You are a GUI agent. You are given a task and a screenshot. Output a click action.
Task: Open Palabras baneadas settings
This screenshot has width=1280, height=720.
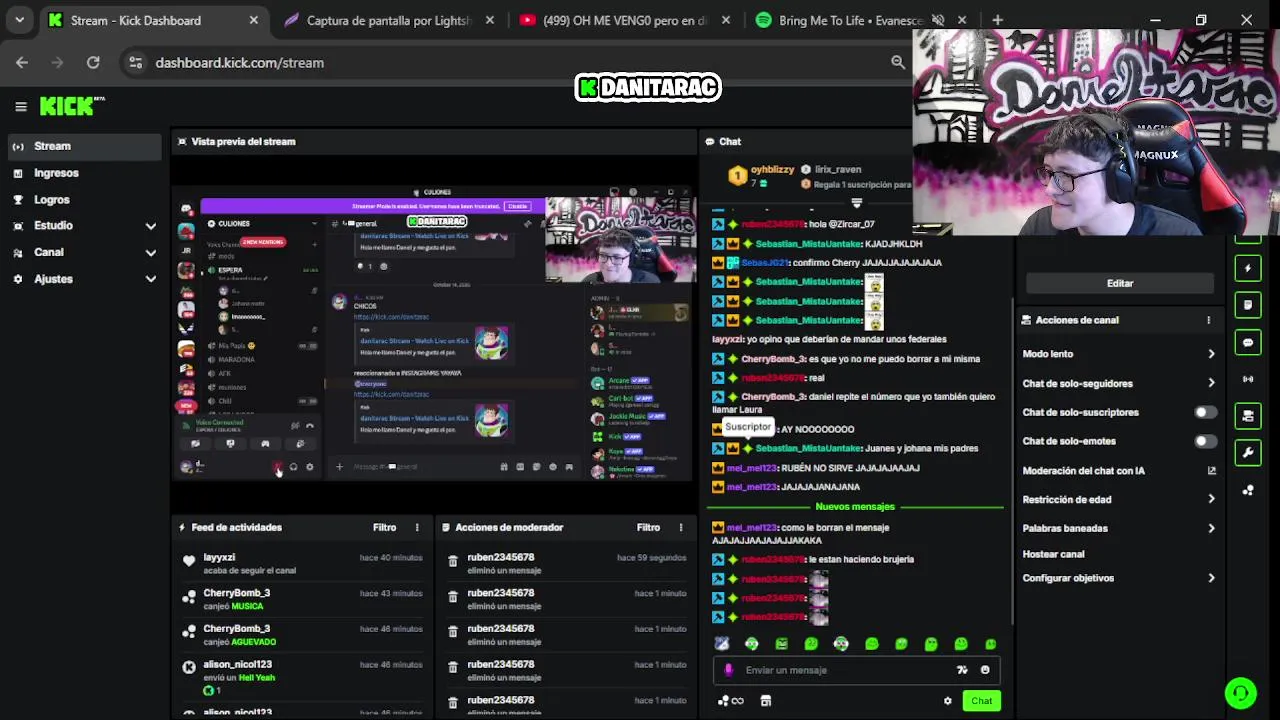[x=1119, y=528]
